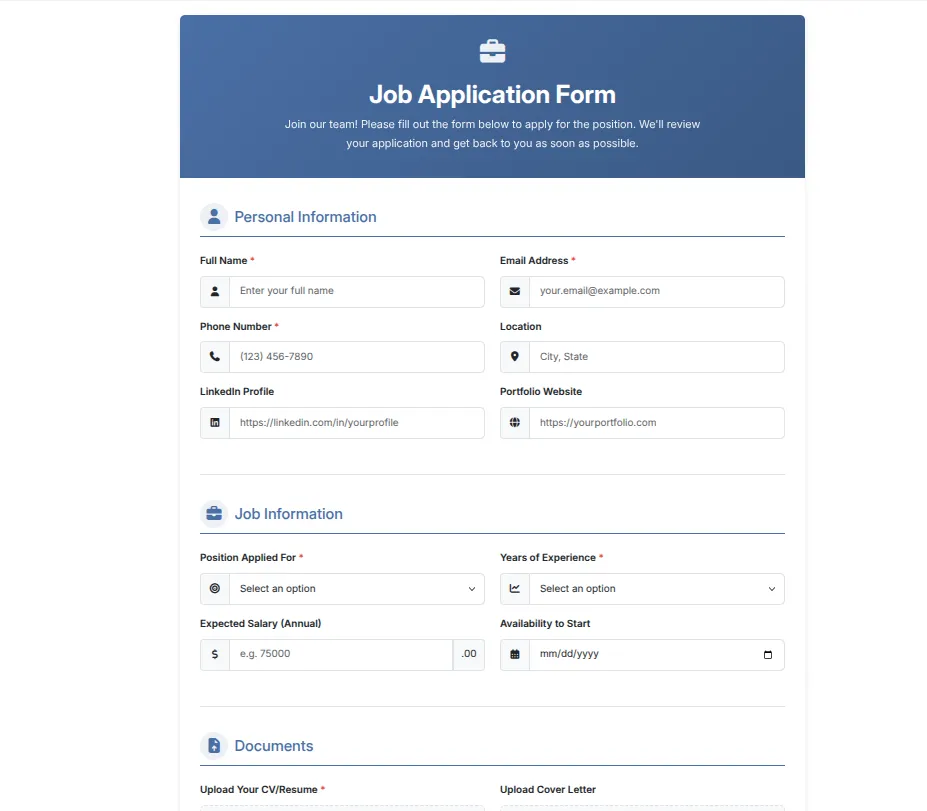
Task: Click the calendar icon beside Availability to Start
Action: point(514,654)
